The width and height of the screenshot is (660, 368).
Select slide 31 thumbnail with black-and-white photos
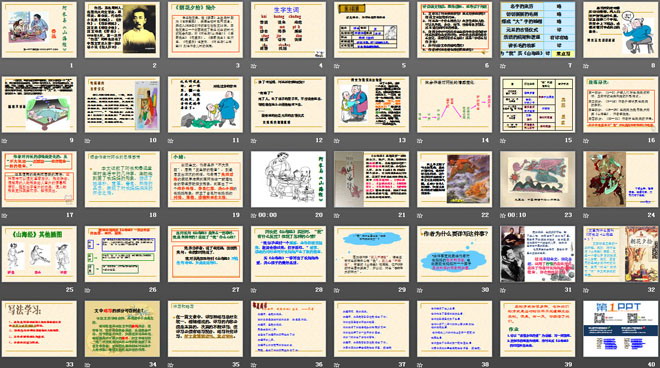coord(538,254)
